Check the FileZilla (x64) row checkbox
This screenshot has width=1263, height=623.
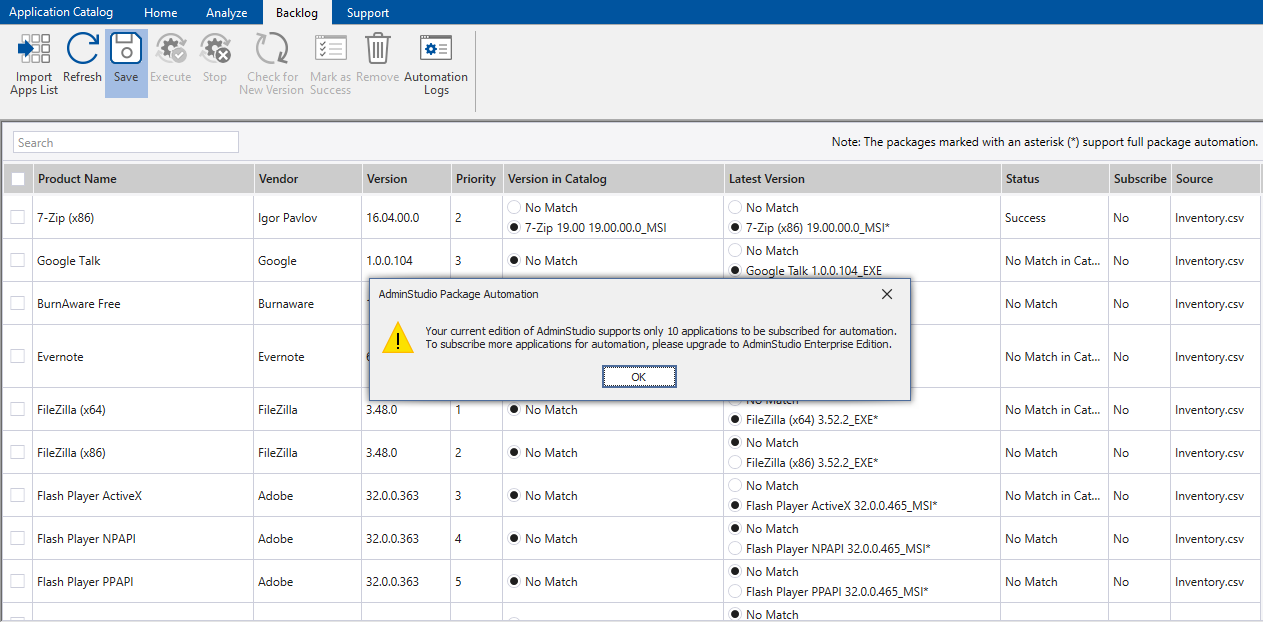pyautogui.click(x=18, y=409)
